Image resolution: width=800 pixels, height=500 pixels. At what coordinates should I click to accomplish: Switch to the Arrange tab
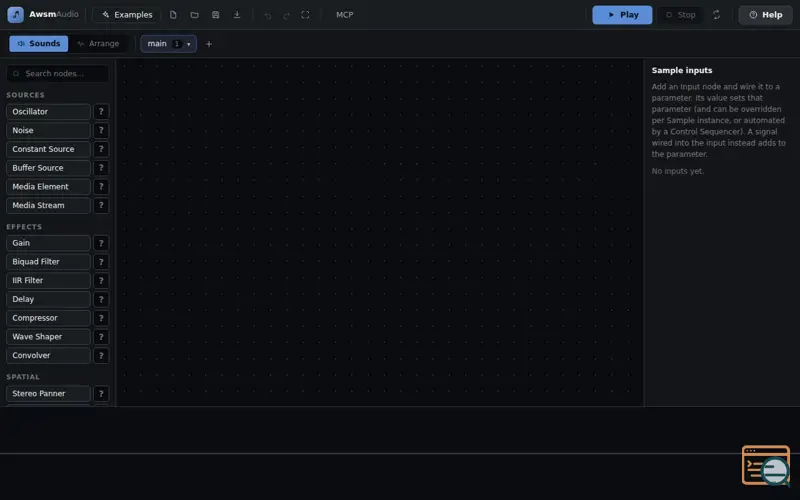[98, 43]
